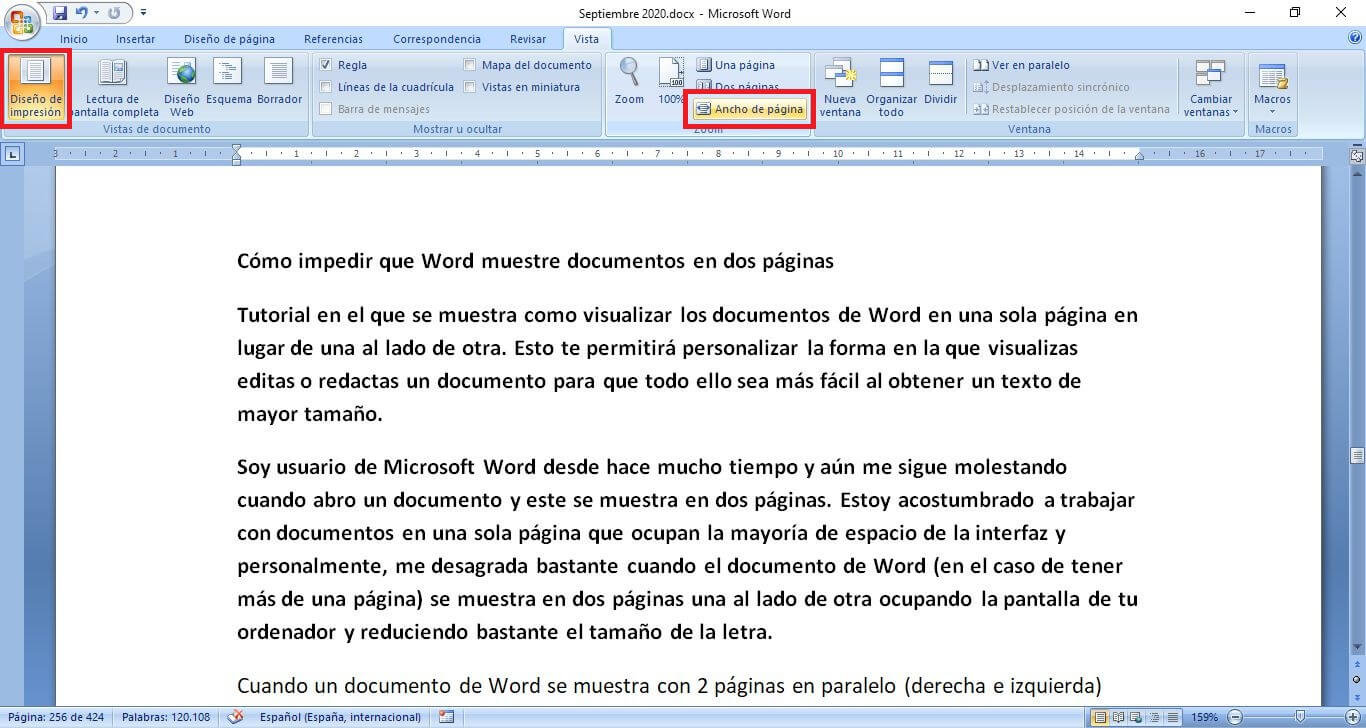Switch to the Inicio tab
Screen dimensions: 1366x728
click(74, 39)
